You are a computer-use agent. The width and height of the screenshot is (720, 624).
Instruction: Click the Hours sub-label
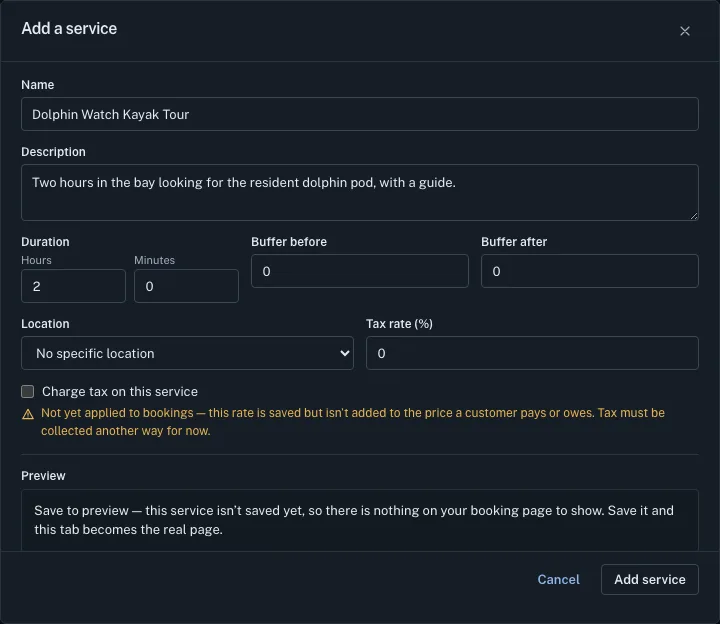tap(36, 260)
